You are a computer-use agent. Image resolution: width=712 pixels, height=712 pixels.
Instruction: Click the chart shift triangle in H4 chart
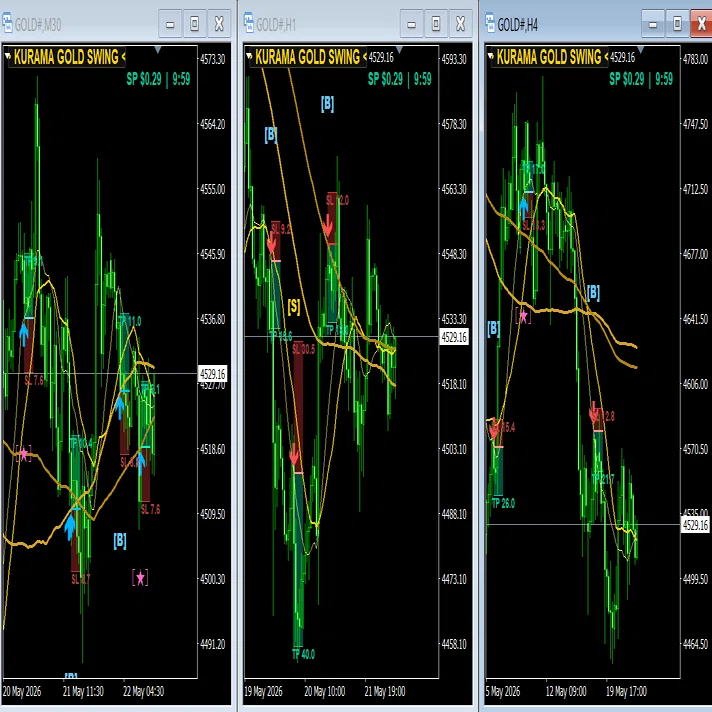[641, 49]
